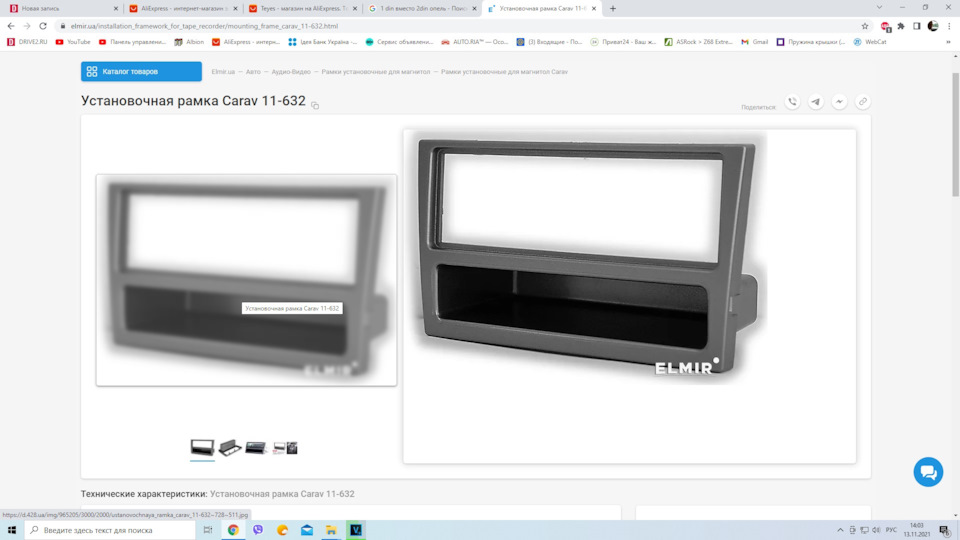Screen dimensions: 960x540
Task: Open the Albion bookmark
Action: coord(189,42)
